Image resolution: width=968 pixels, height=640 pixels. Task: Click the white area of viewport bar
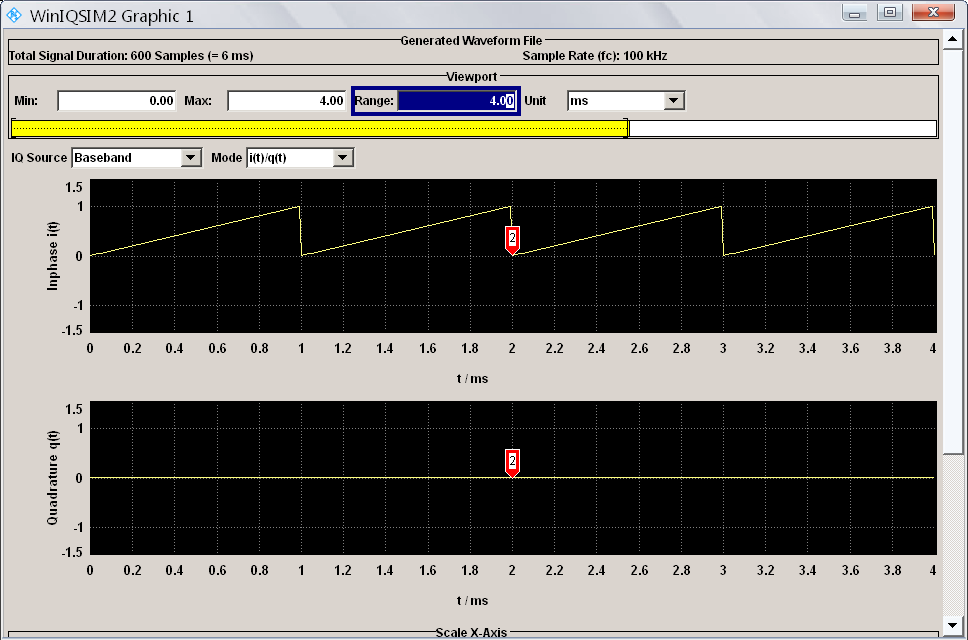781,128
